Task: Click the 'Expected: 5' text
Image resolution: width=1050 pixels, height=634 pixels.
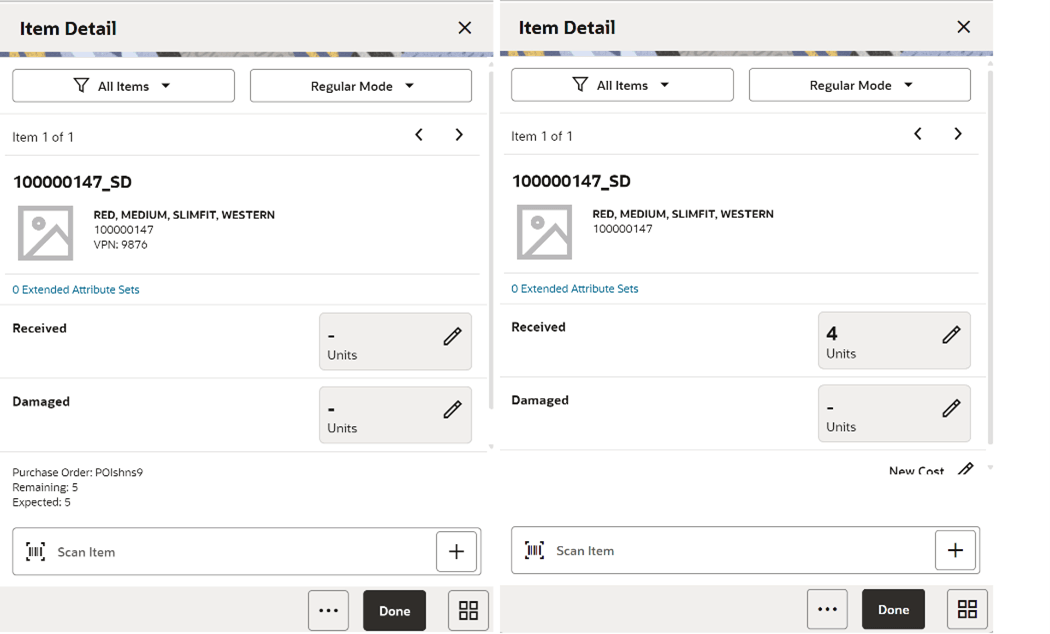Action: [x=42, y=502]
